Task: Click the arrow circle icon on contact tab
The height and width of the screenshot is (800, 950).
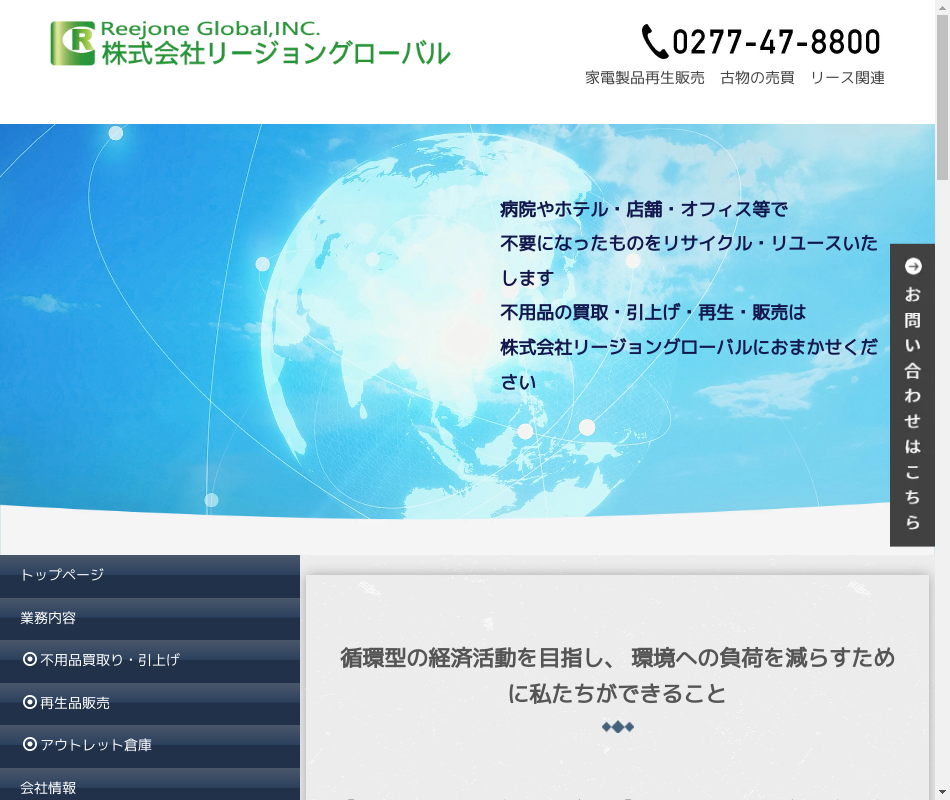Action: (913, 266)
